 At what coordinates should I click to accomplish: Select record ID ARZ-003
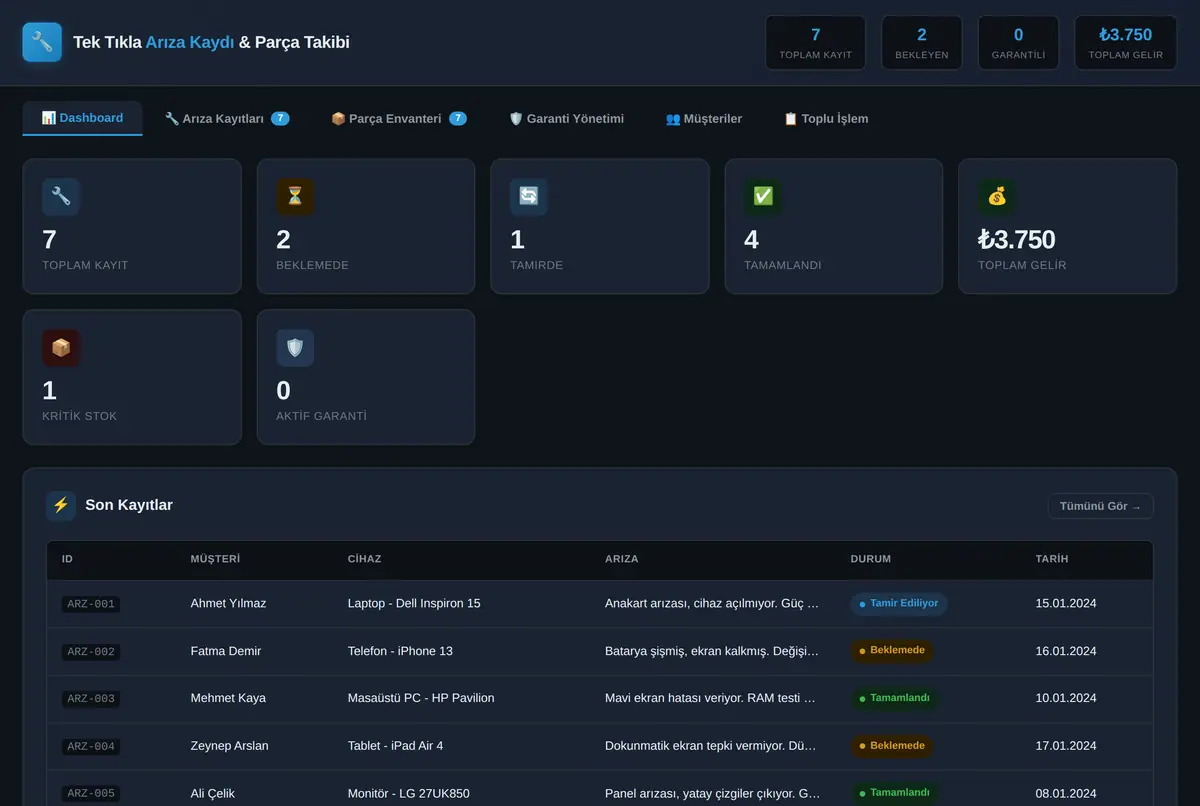(91, 698)
